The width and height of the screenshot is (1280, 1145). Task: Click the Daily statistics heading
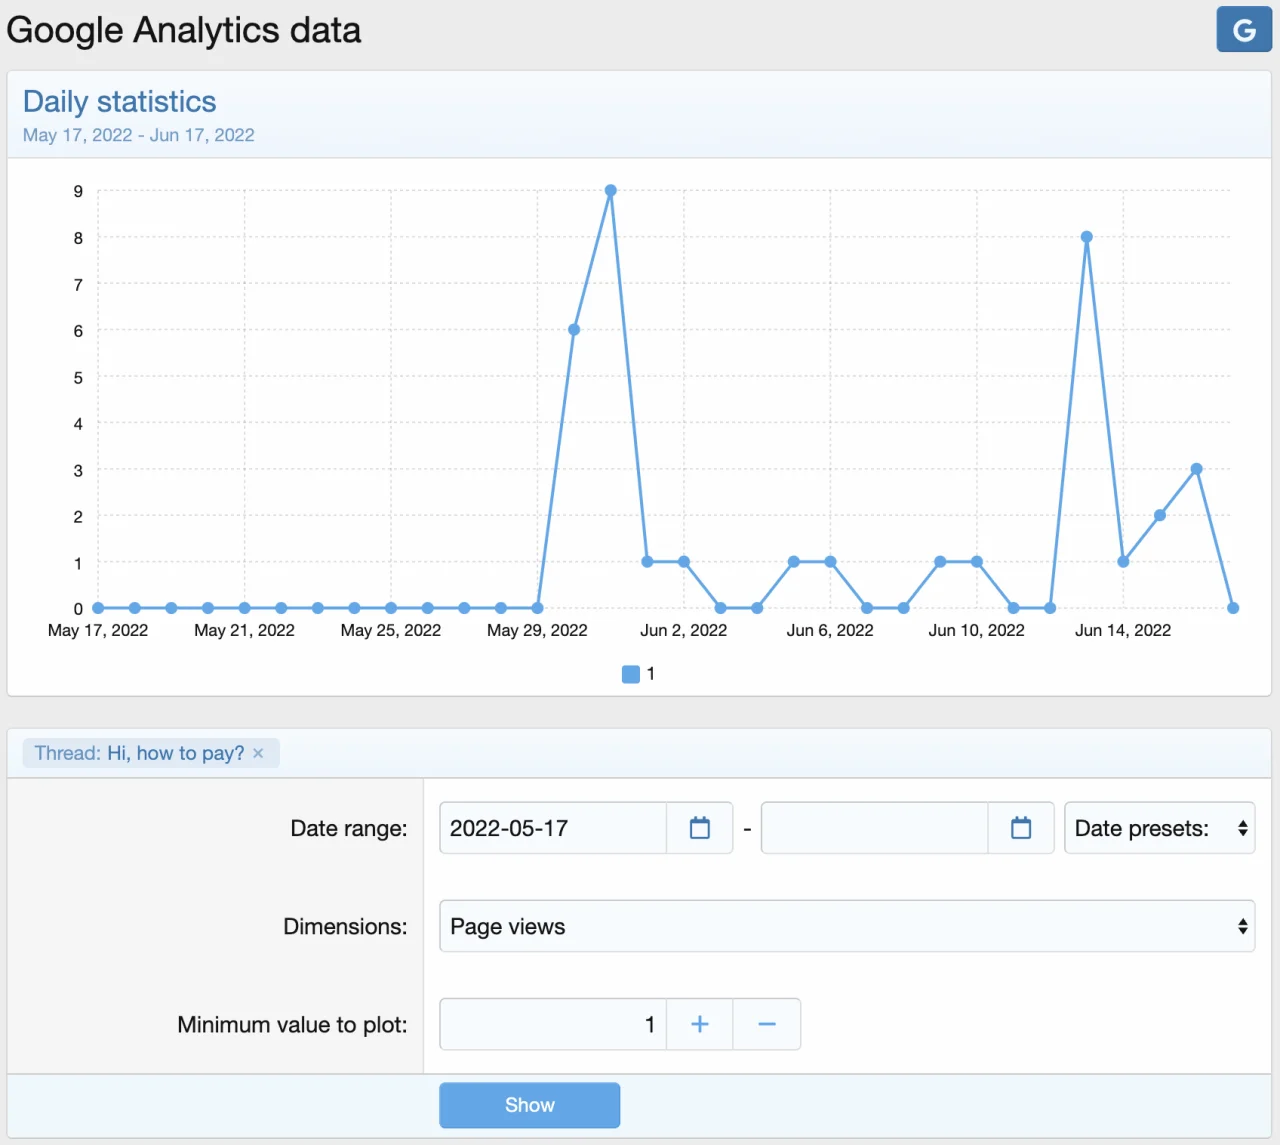pyautogui.click(x=119, y=102)
